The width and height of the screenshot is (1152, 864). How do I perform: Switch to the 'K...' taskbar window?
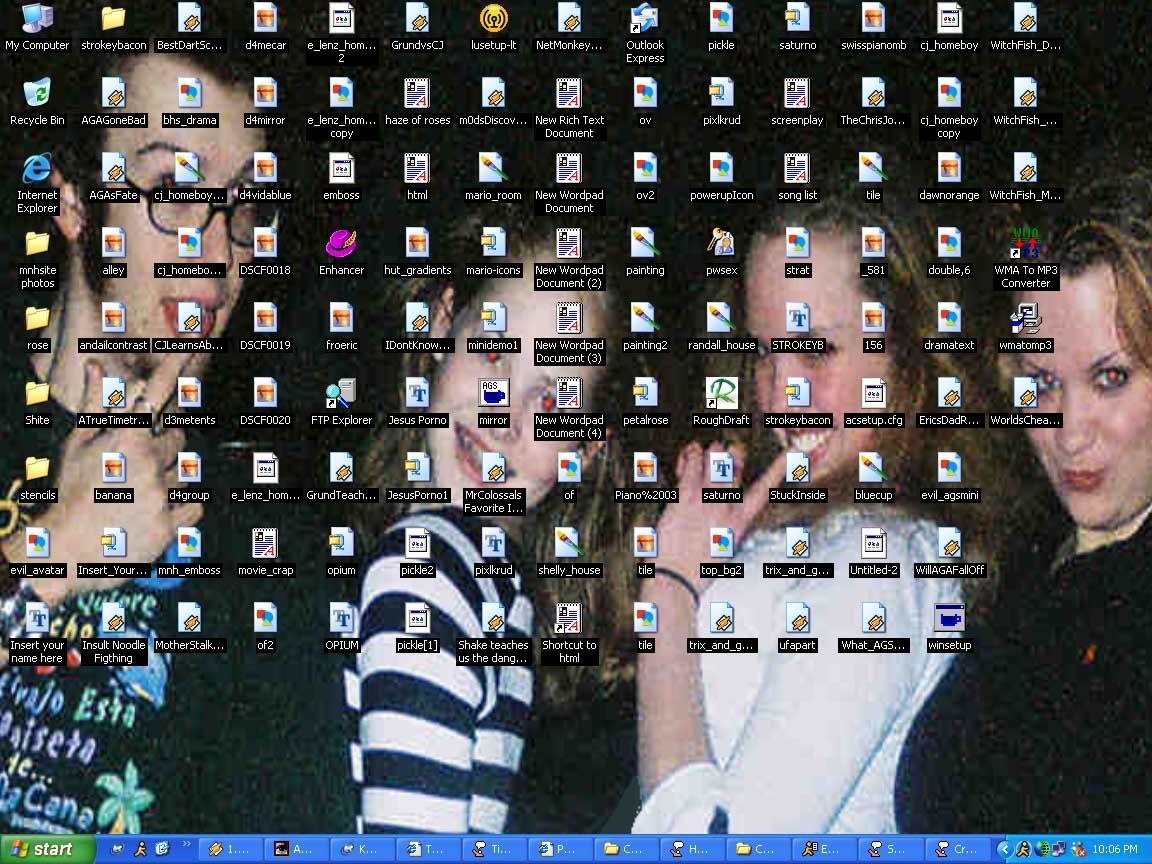(364, 849)
